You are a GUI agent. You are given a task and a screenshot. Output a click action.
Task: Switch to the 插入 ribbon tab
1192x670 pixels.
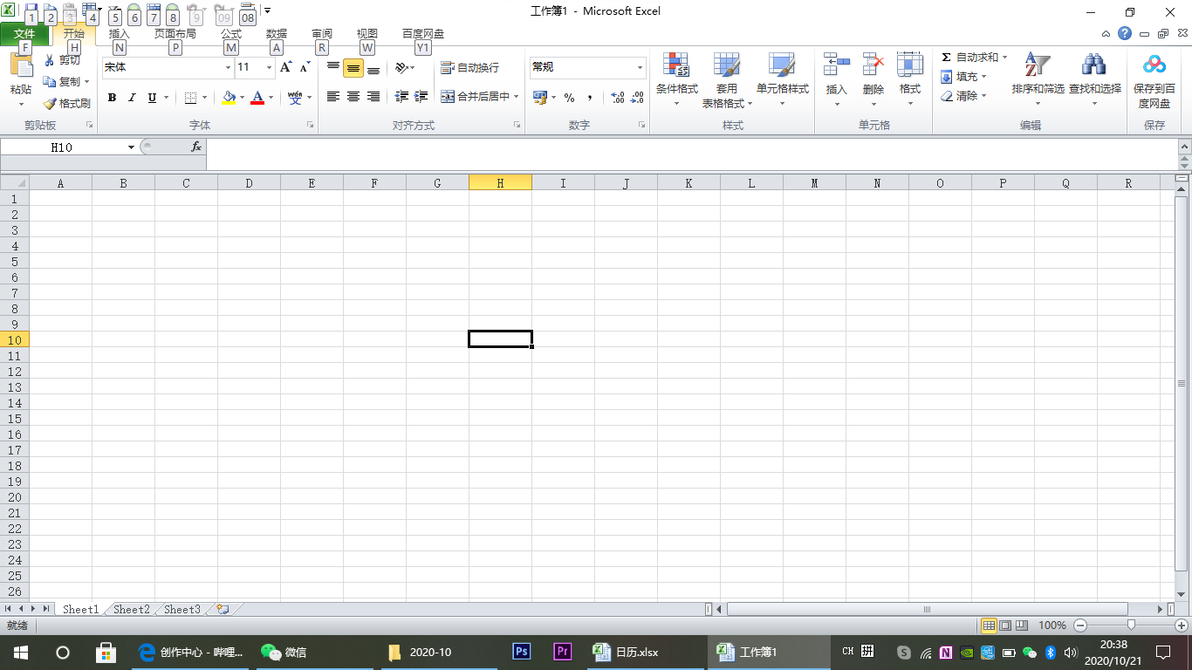pyautogui.click(x=119, y=33)
